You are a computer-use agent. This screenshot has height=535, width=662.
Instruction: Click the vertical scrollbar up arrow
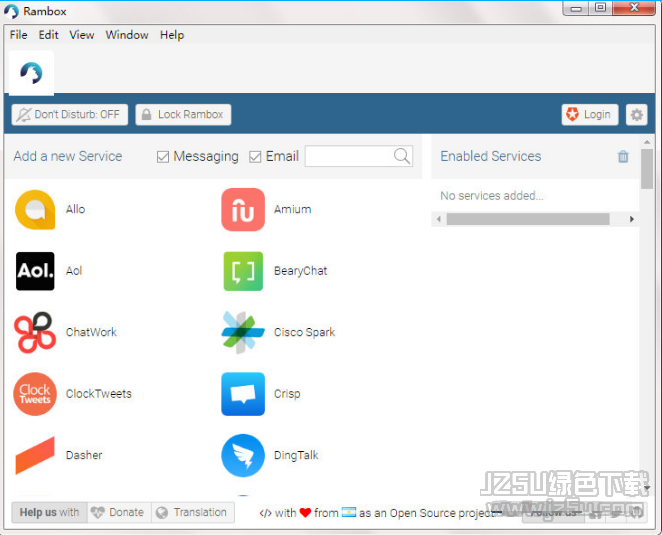pyautogui.click(x=647, y=142)
